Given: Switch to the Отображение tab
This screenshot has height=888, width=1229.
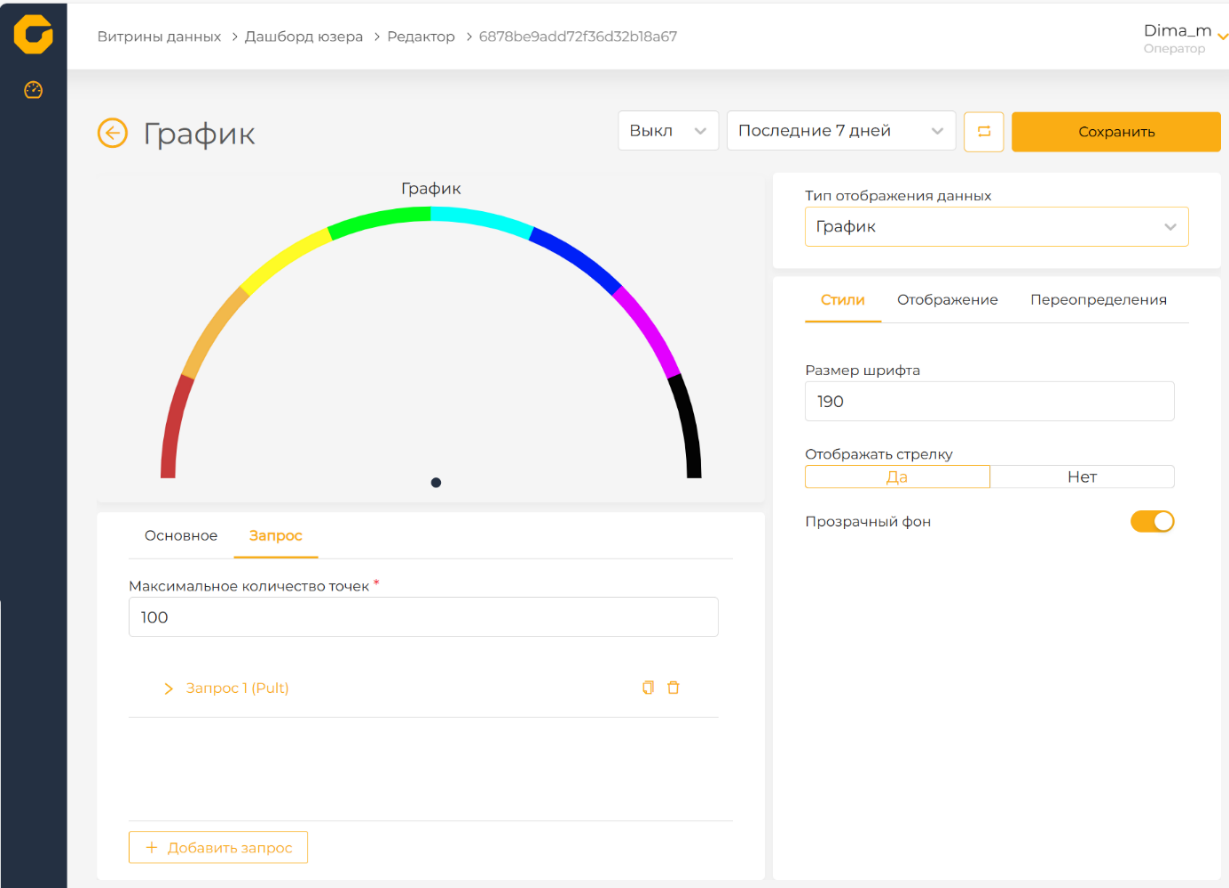Looking at the screenshot, I should coord(947,300).
